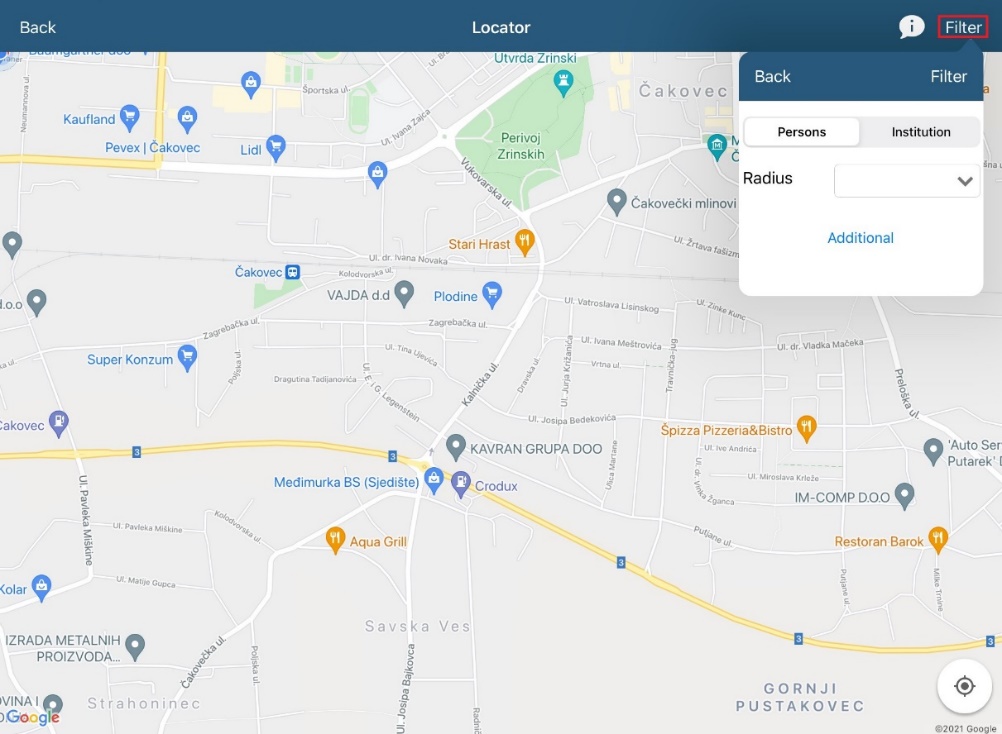
Task: Select the Kaufland store pin
Action: point(129,118)
